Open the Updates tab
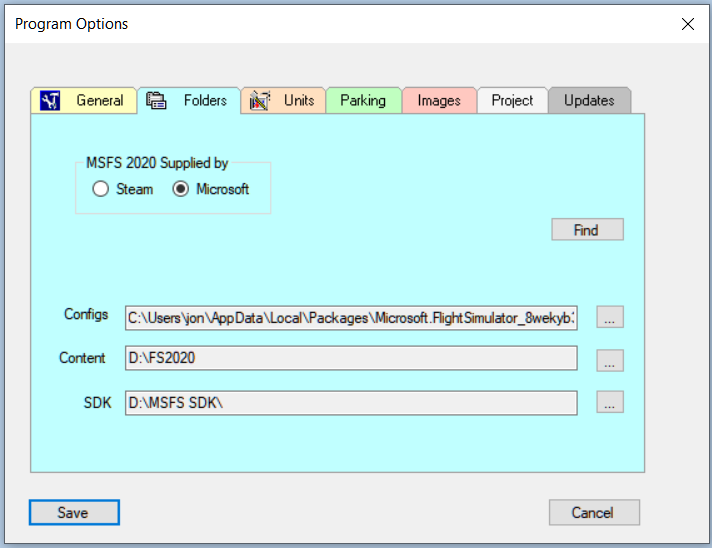712x548 pixels. 589,100
